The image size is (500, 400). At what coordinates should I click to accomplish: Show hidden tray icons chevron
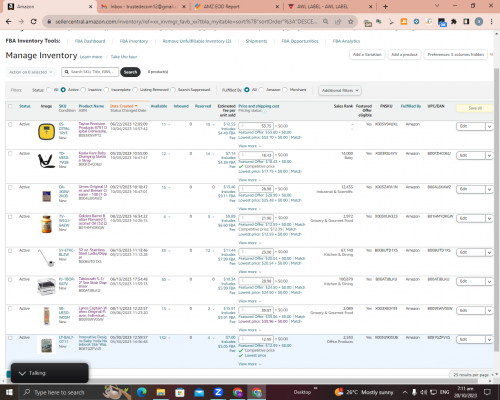405,392
